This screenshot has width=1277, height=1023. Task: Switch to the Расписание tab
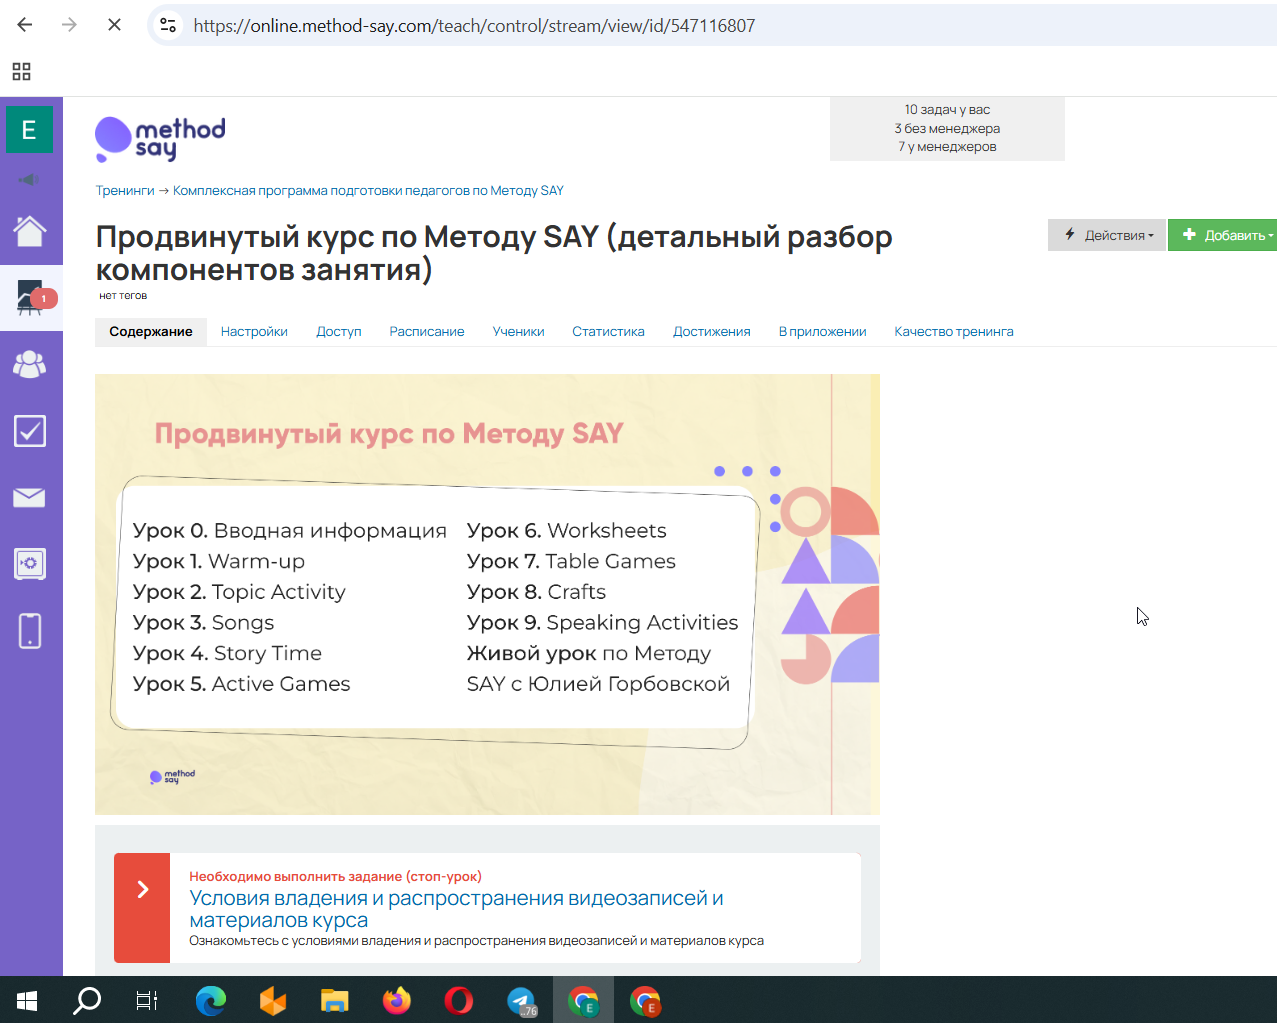pyautogui.click(x=427, y=332)
